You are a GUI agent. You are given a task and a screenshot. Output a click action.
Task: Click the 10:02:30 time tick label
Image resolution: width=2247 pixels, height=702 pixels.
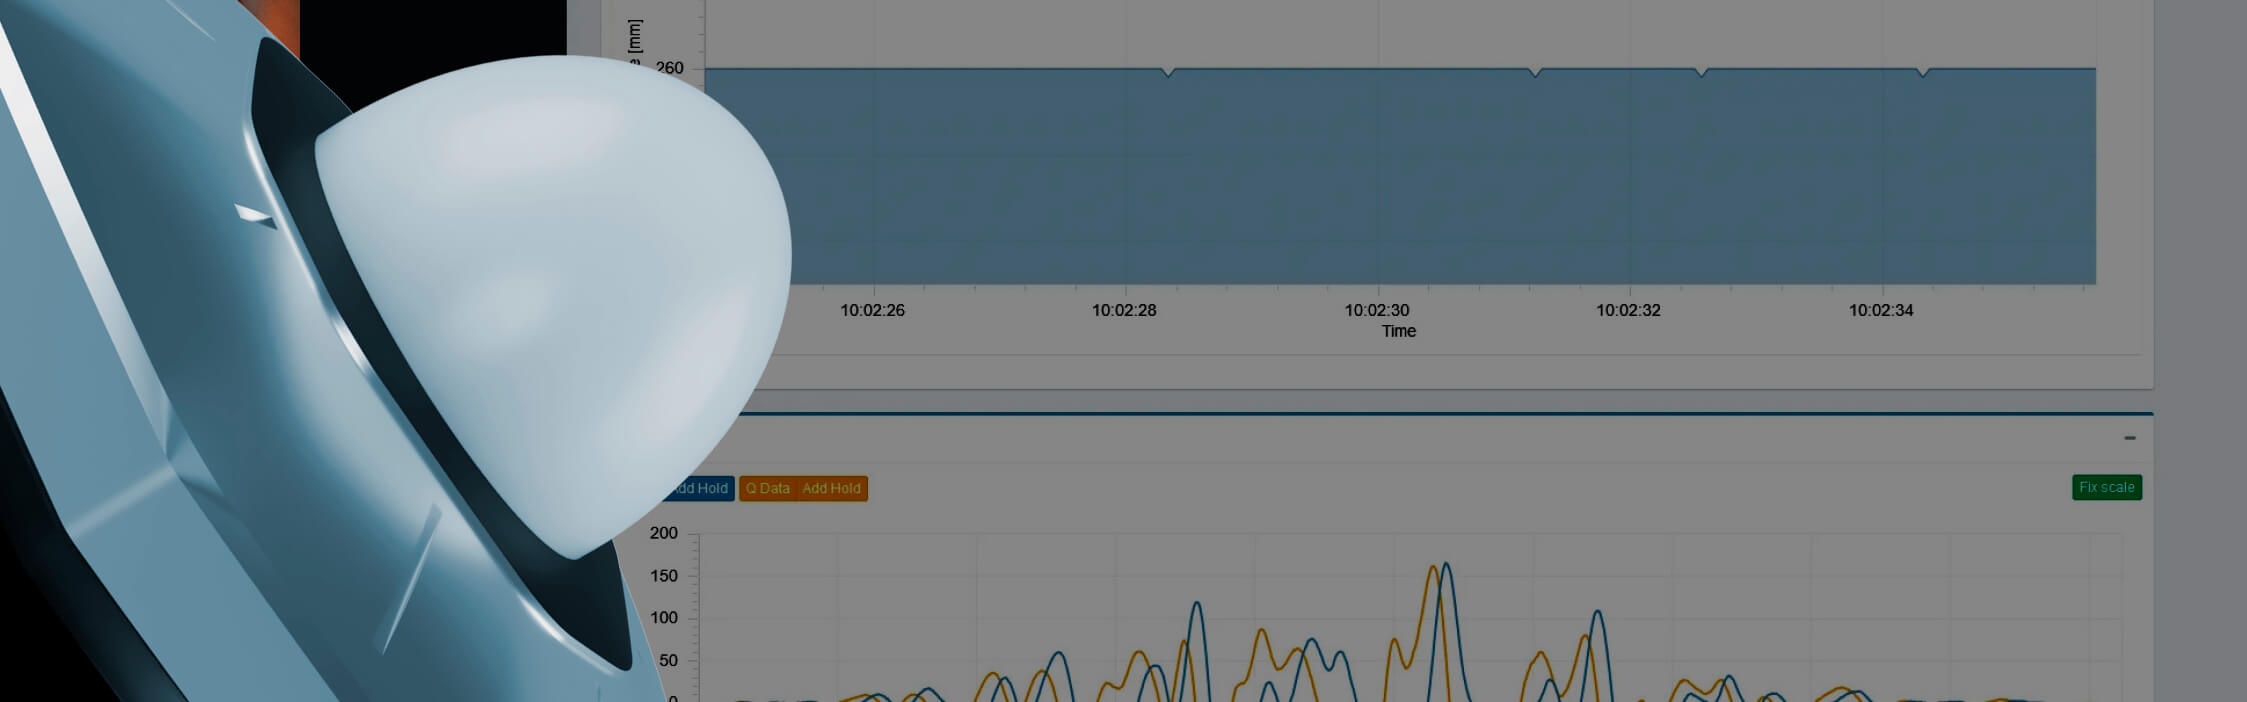(1376, 310)
